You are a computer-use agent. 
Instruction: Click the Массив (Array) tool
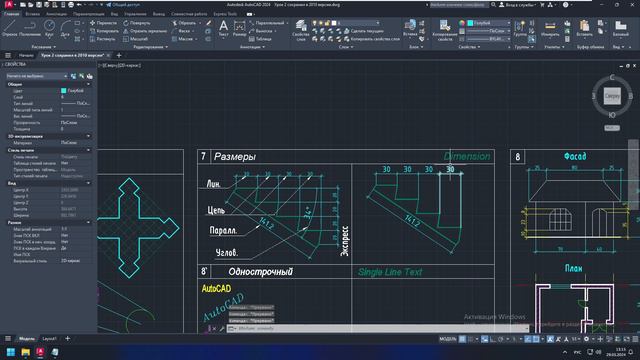point(182,39)
